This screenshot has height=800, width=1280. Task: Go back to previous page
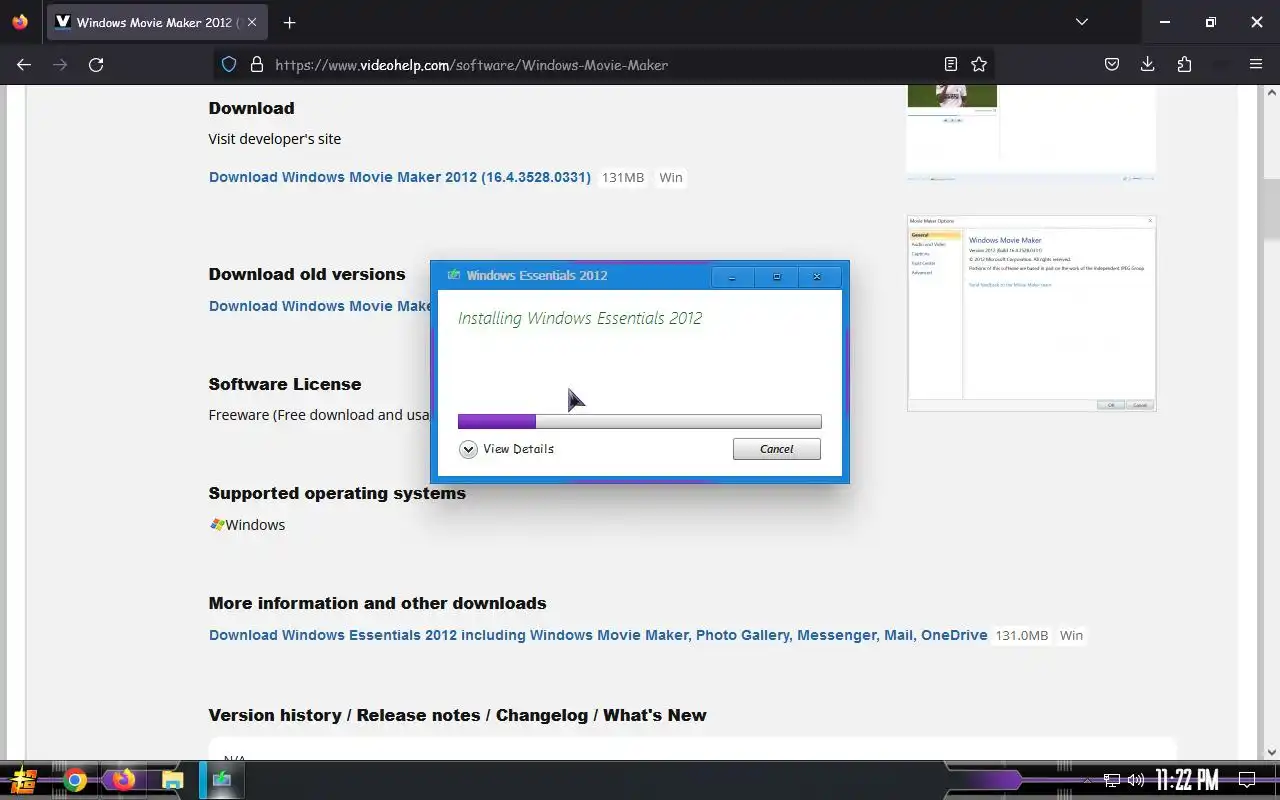[24, 64]
